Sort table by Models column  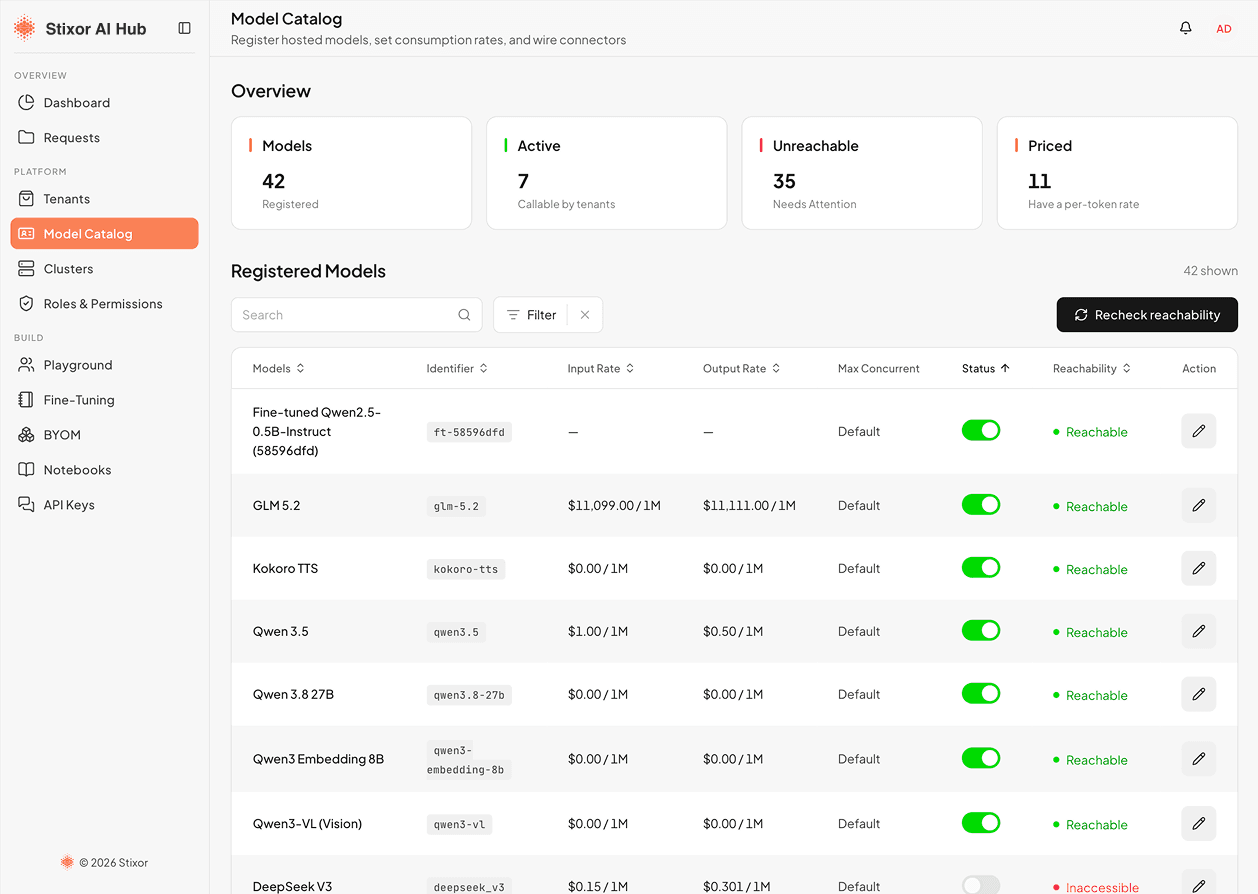[278, 368]
